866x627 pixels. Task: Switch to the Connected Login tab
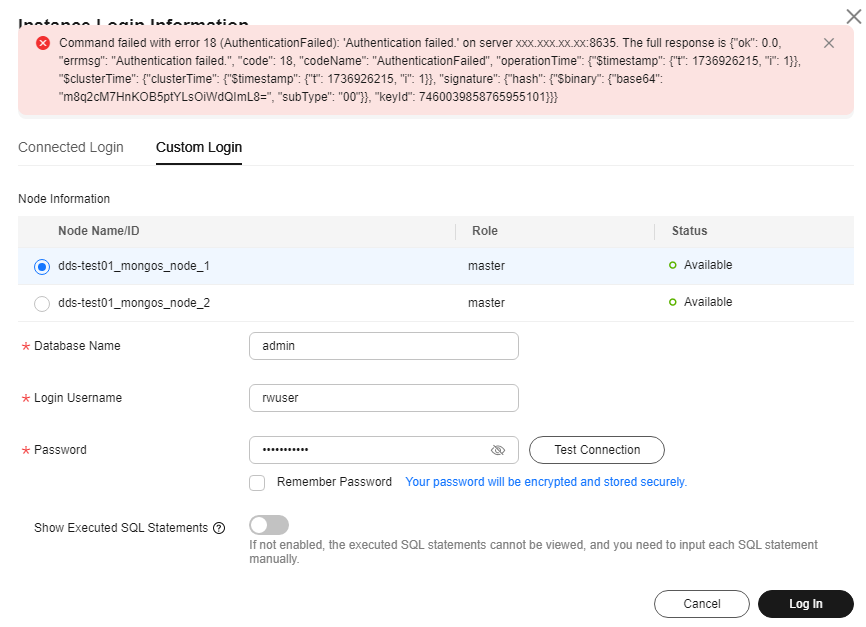point(71,147)
